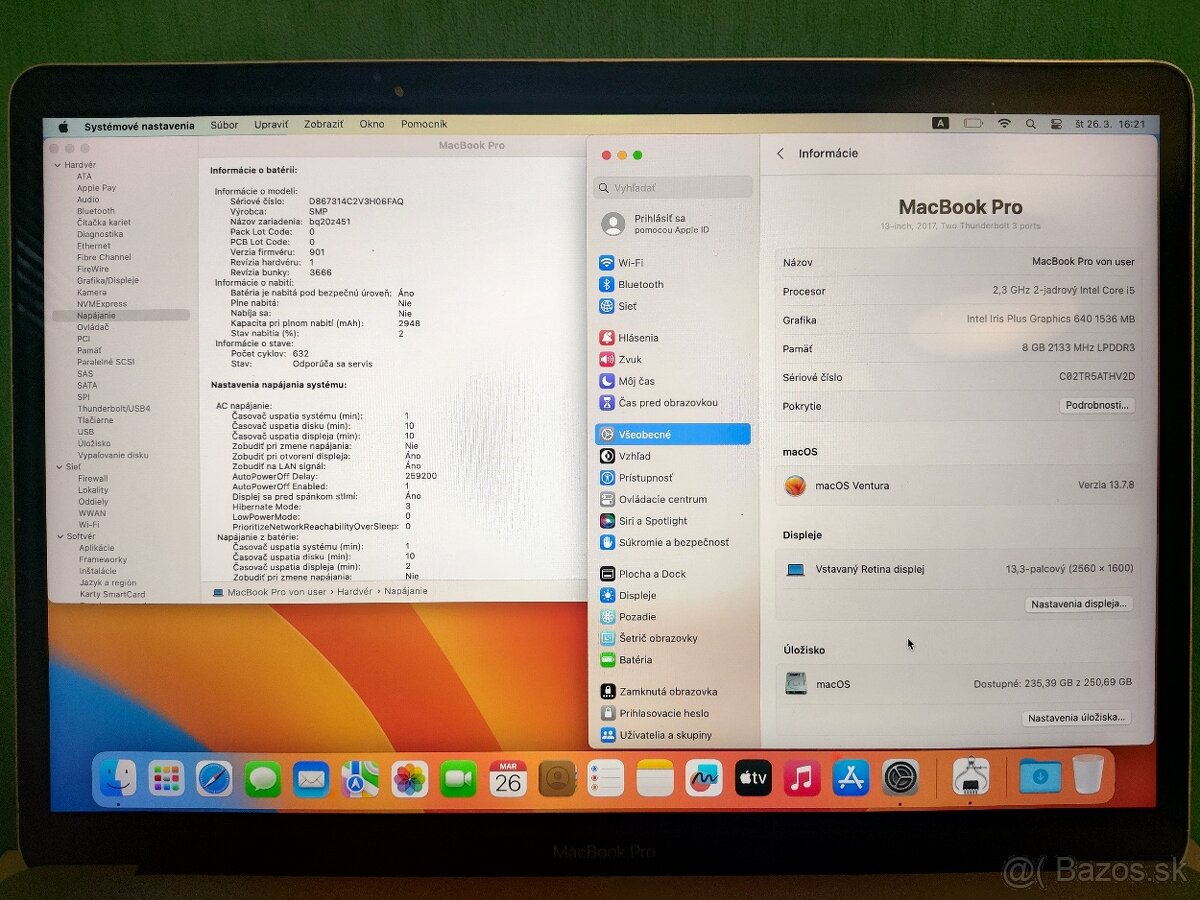Open the App Store from the Dock
This screenshot has height=900, width=1200.
click(851, 776)
